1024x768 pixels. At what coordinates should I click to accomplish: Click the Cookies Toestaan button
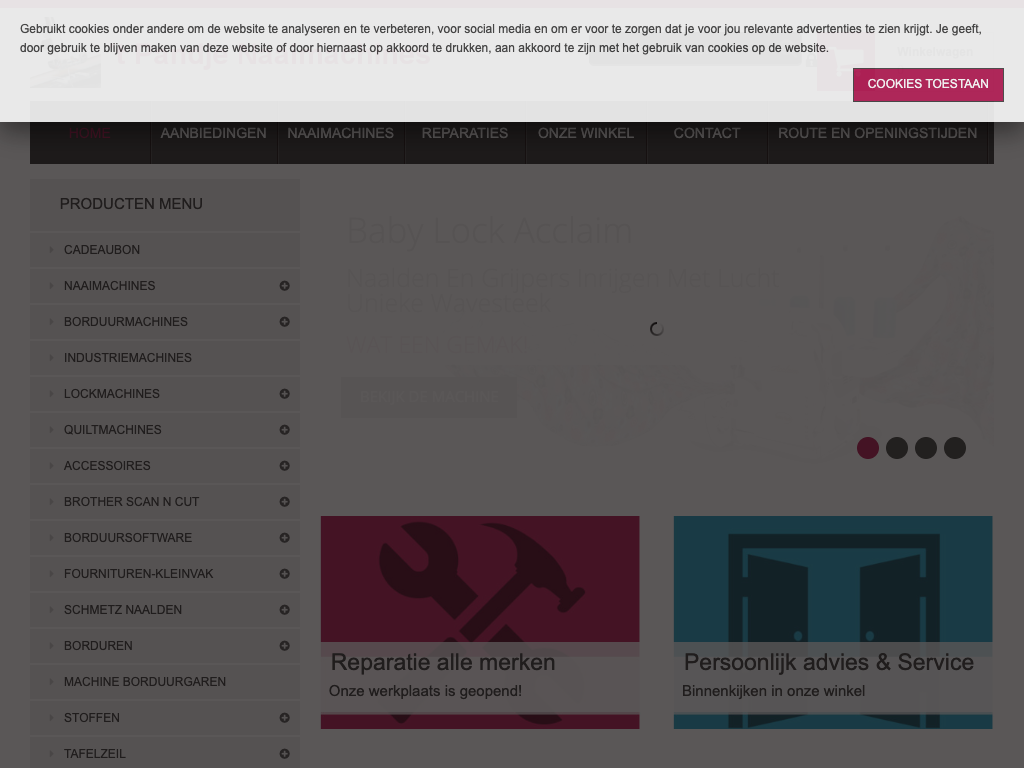click(x=927, y=84)
